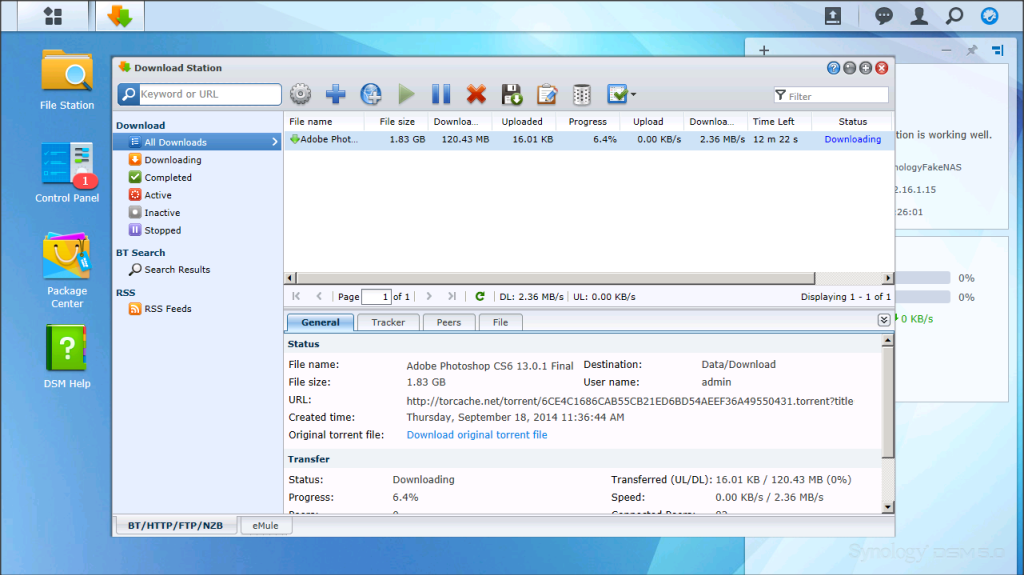This screenshot has width=1024, height=575.
Task: Sort by File name column header
Action: point(324,122)
